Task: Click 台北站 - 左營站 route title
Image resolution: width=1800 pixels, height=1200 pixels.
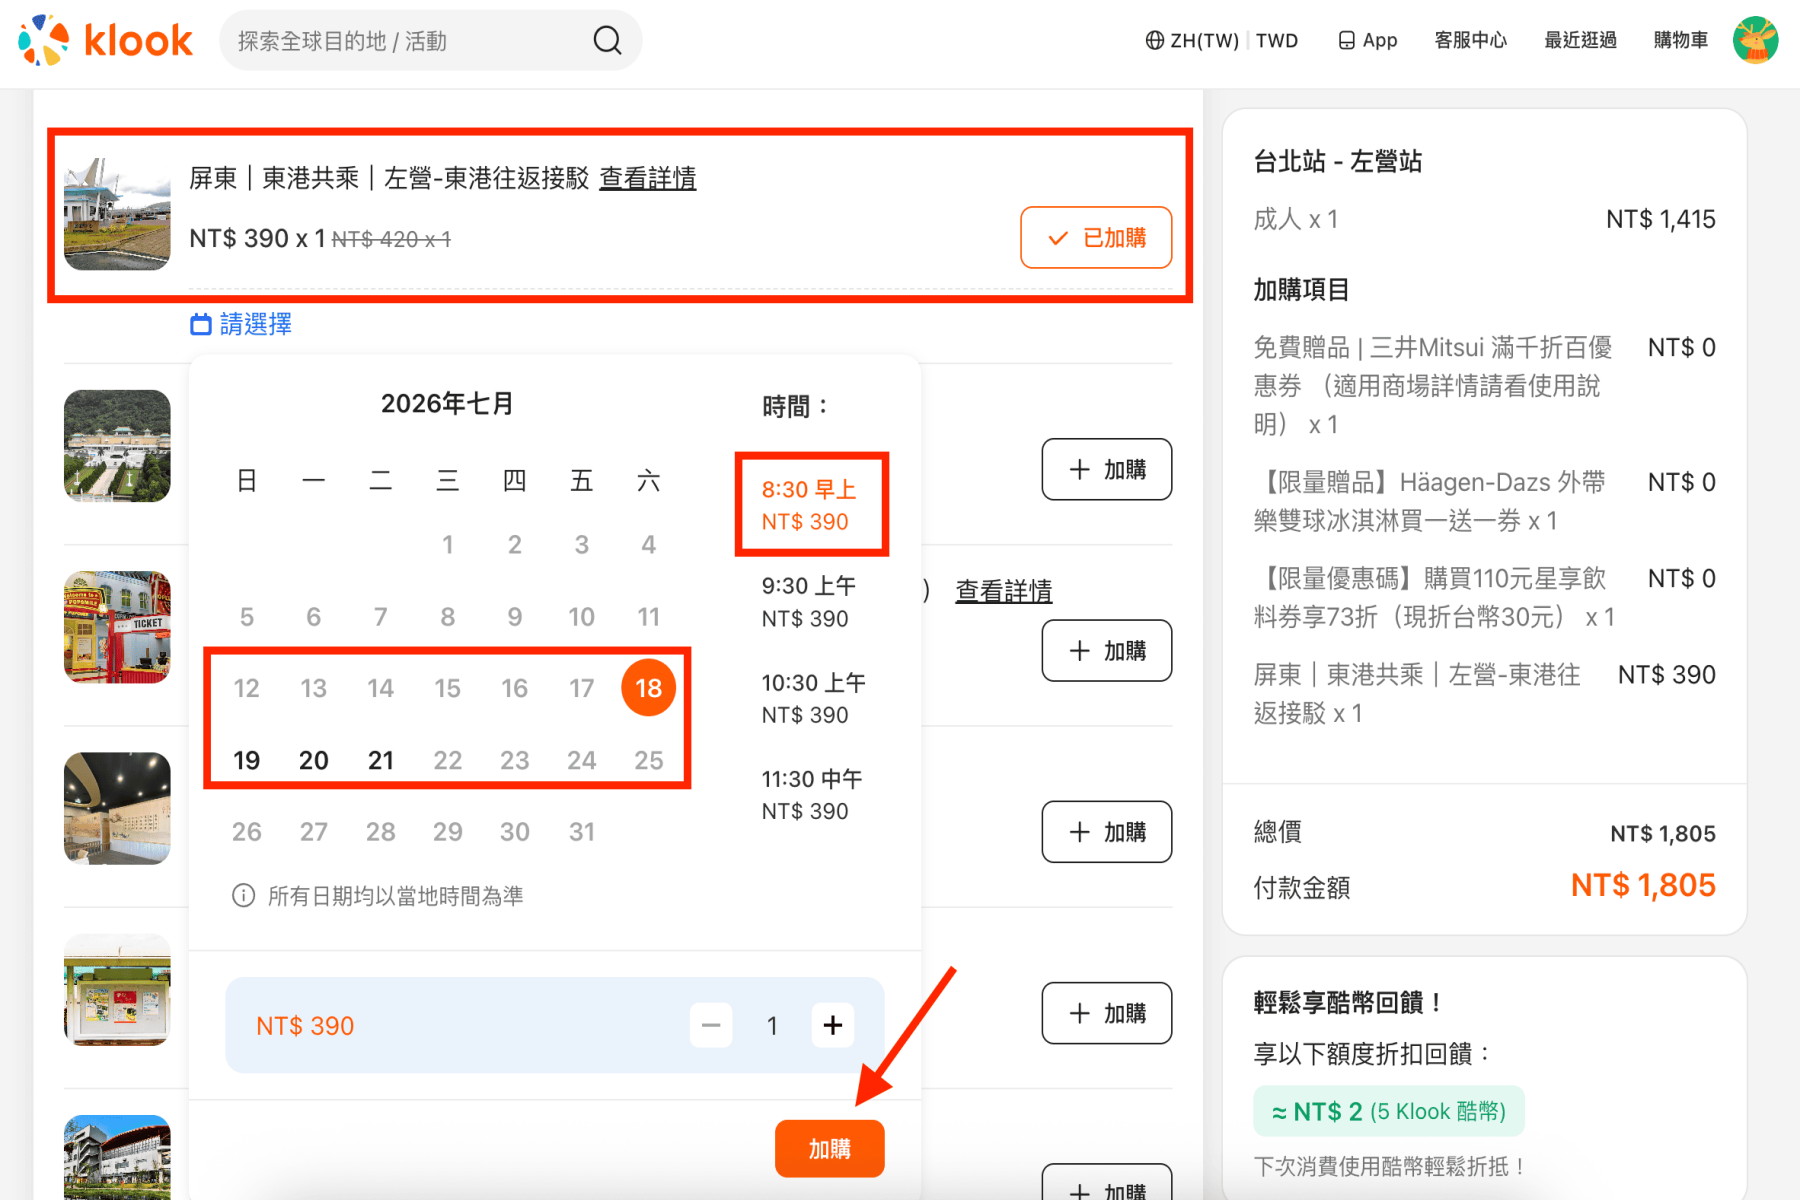Action: coord(1337,161)
